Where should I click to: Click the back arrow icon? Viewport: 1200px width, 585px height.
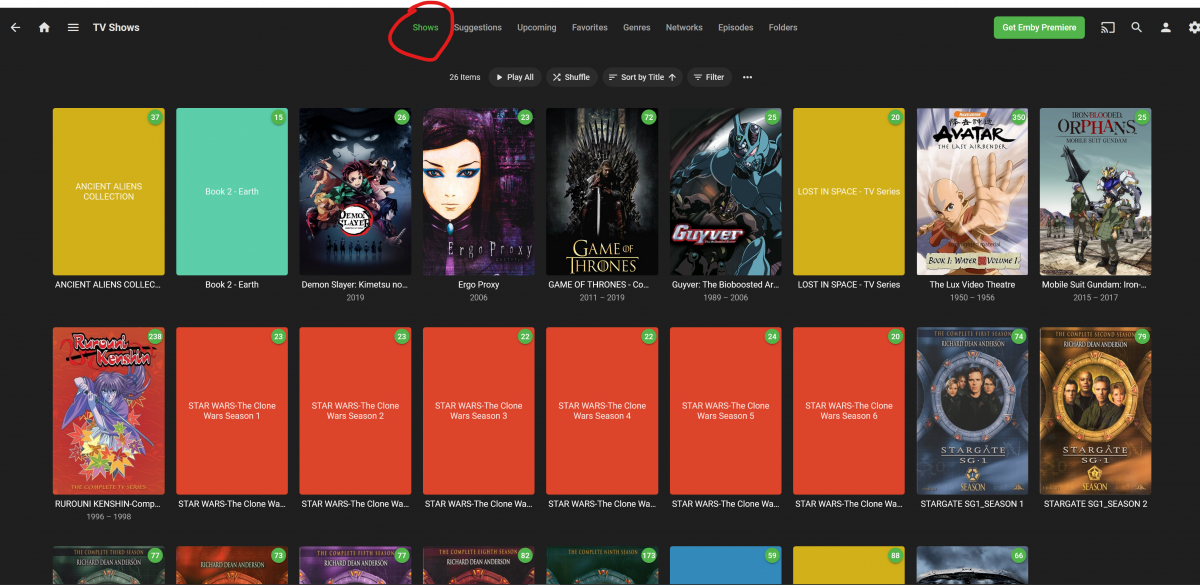15,28
